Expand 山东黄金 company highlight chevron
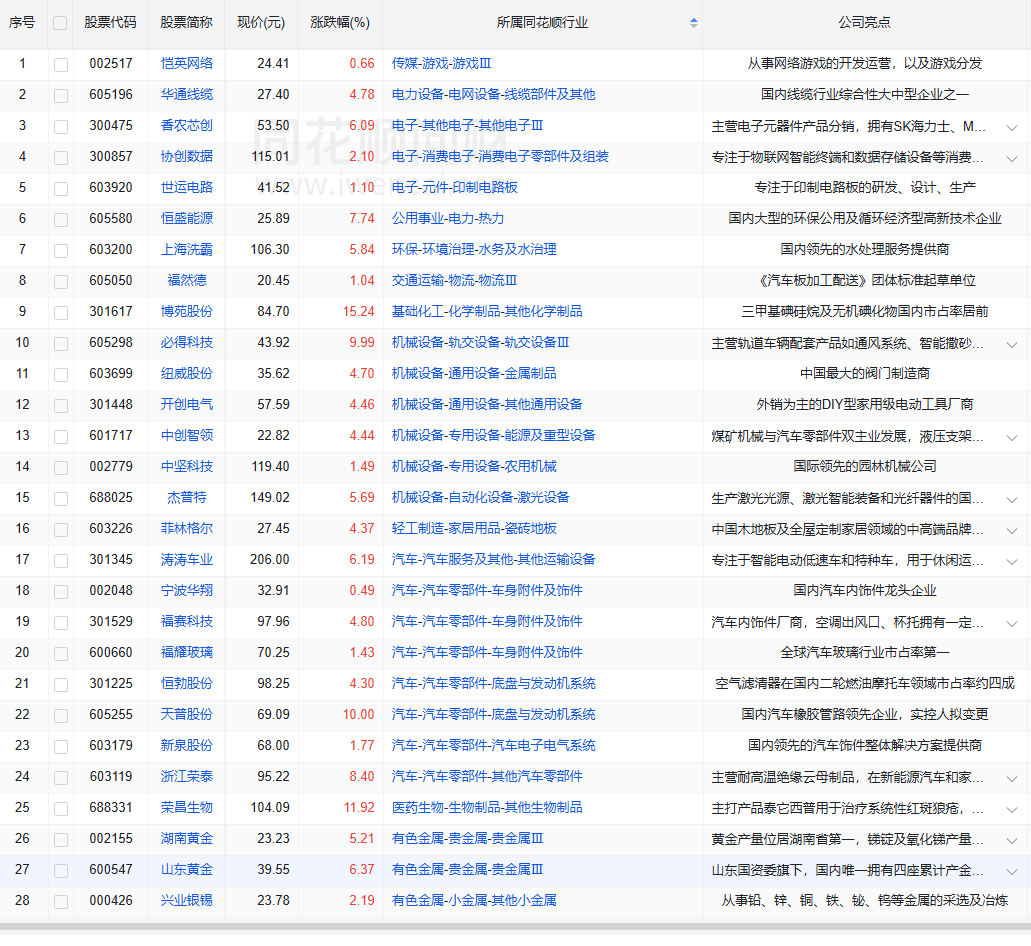This screenshot has height=946, width=1031. tap(1011, 871)
